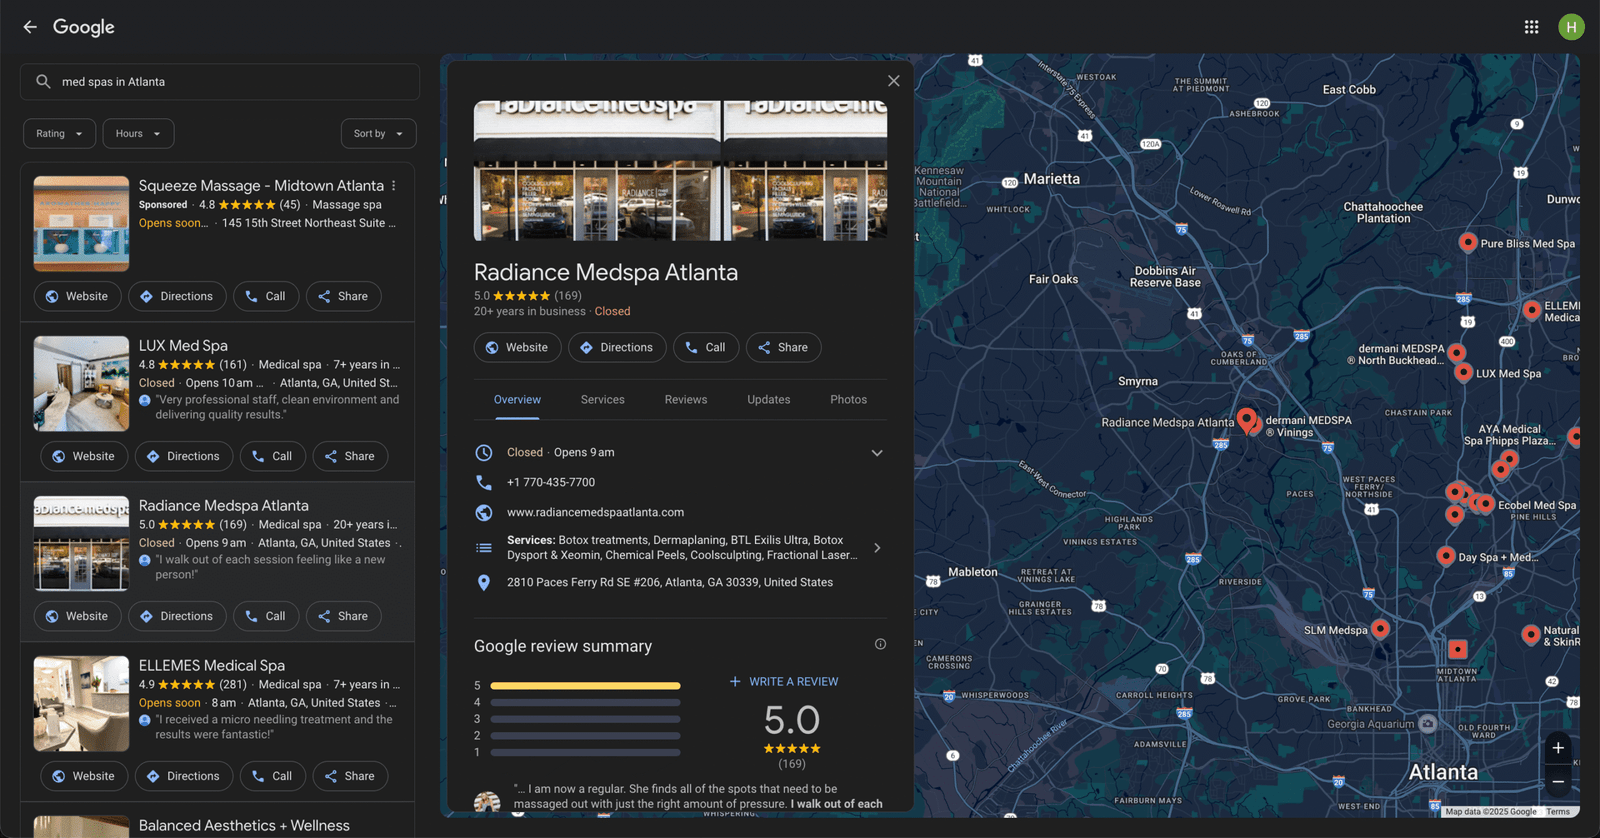Select the Ecobel Med Spa map pin

(x=1486, y=504)
